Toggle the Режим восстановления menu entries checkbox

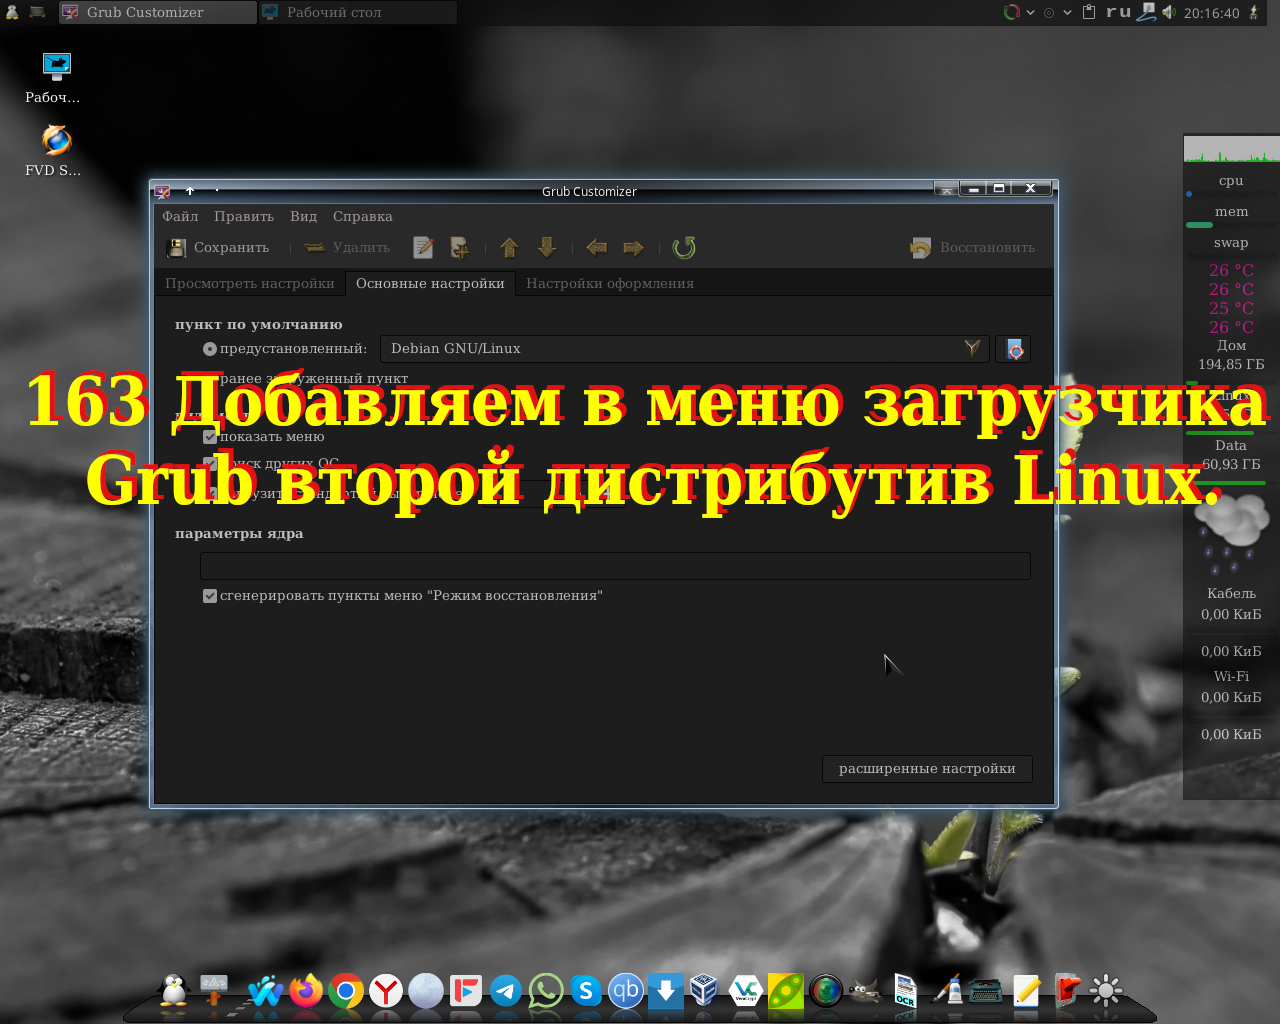click(210, 596)
